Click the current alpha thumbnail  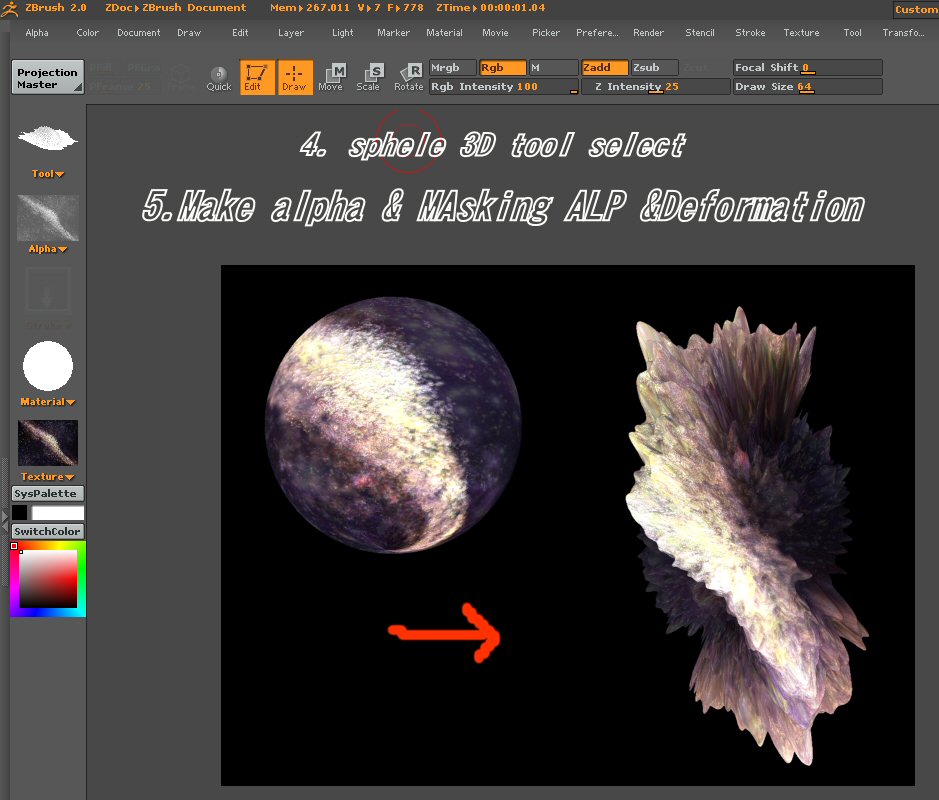tap(48, 218)
